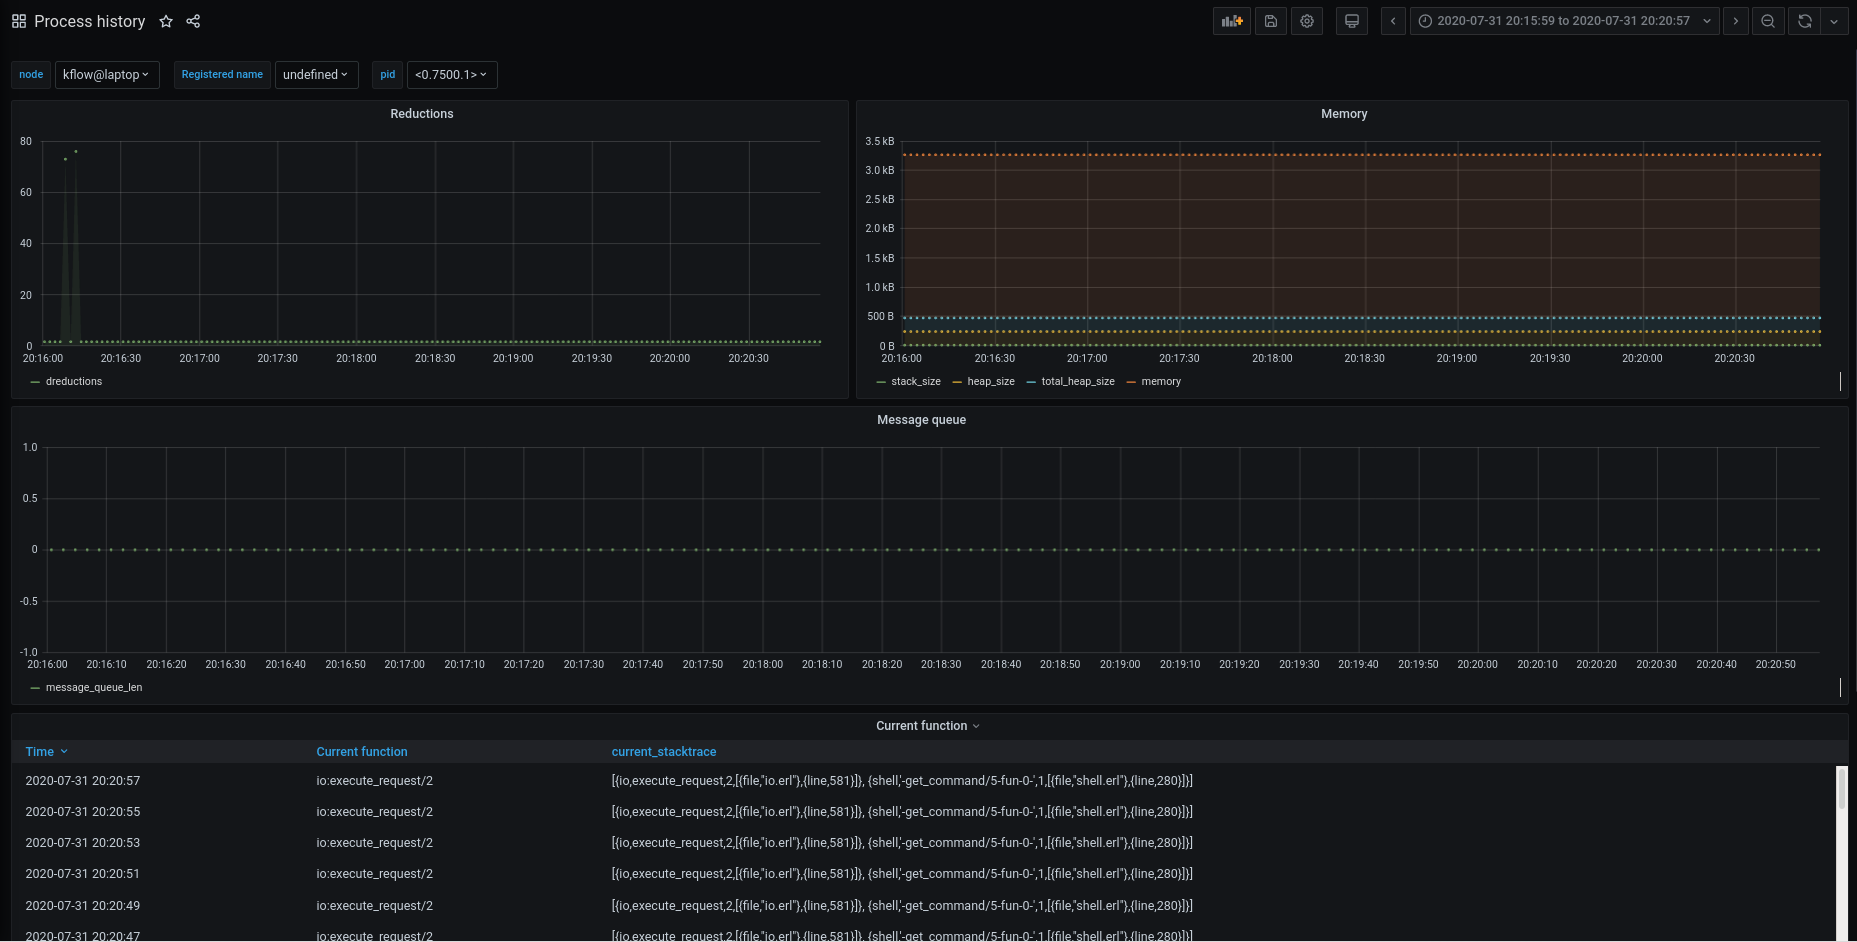Screen dimensions: 1857x942
Task: Open node variable dropdown kflow@laptop
Action: [106, 75]
